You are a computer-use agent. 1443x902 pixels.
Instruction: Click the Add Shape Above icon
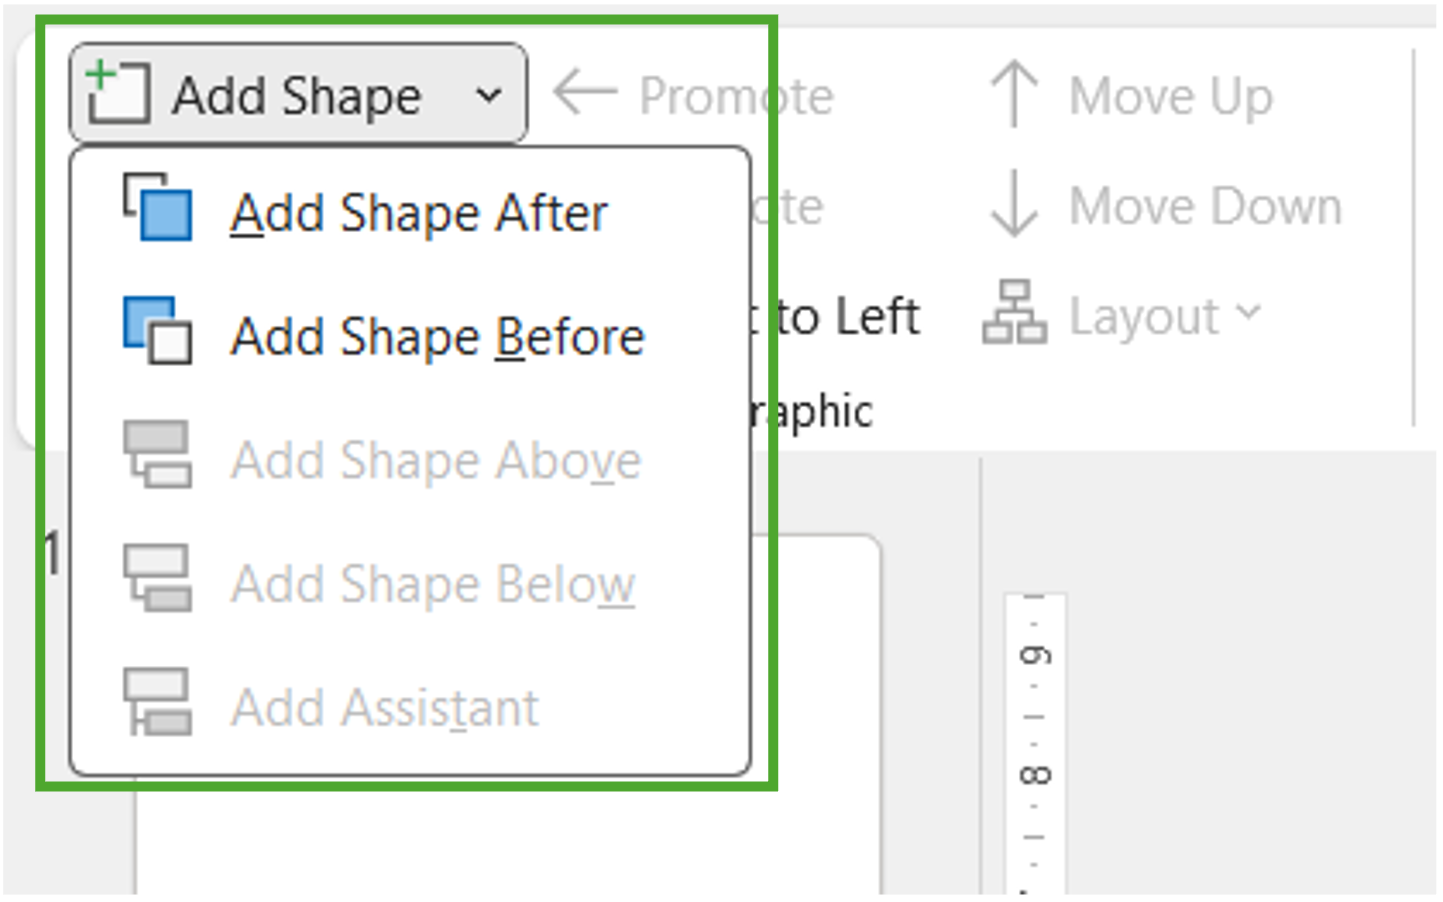[158, 460]
